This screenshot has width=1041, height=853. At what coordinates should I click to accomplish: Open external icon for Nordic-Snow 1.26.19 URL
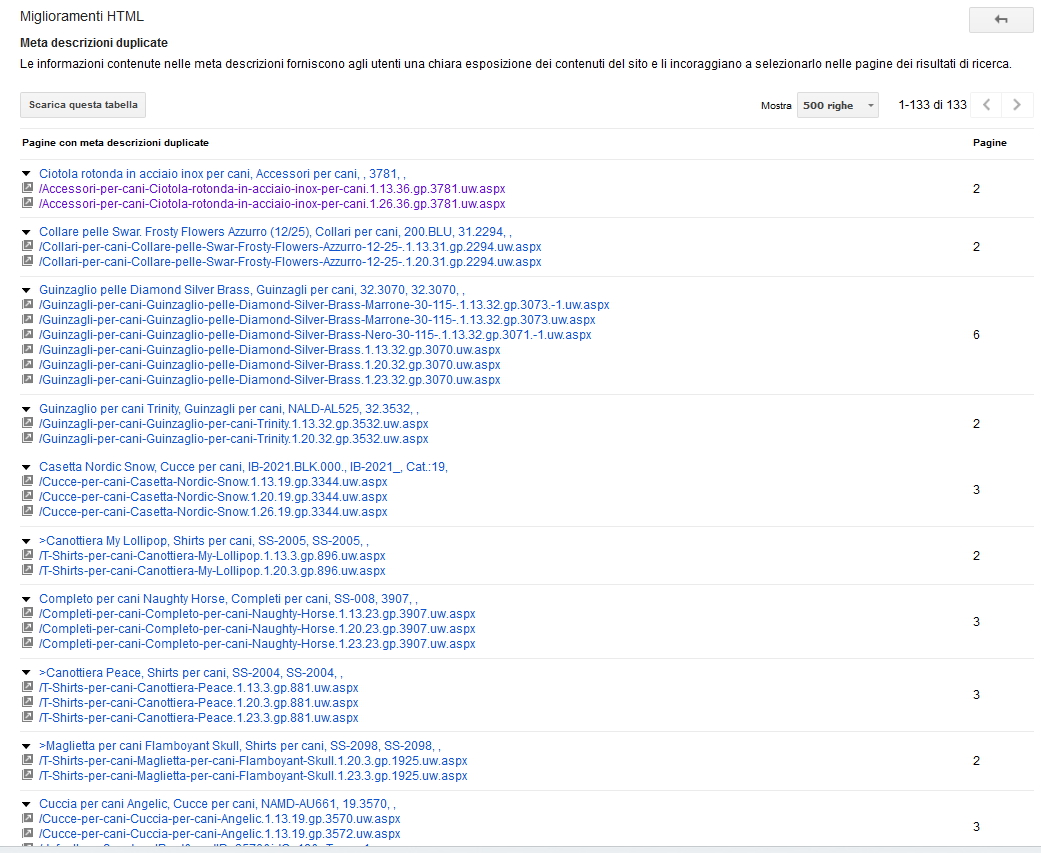click(27, 511)
